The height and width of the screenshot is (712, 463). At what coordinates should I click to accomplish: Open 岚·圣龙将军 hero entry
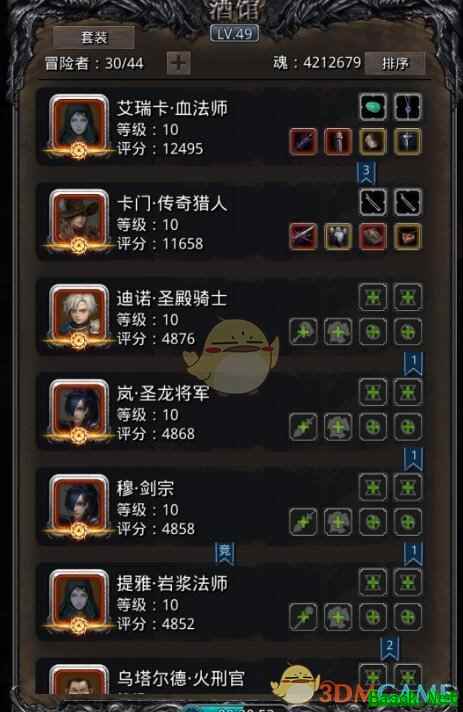coord(231,412)
